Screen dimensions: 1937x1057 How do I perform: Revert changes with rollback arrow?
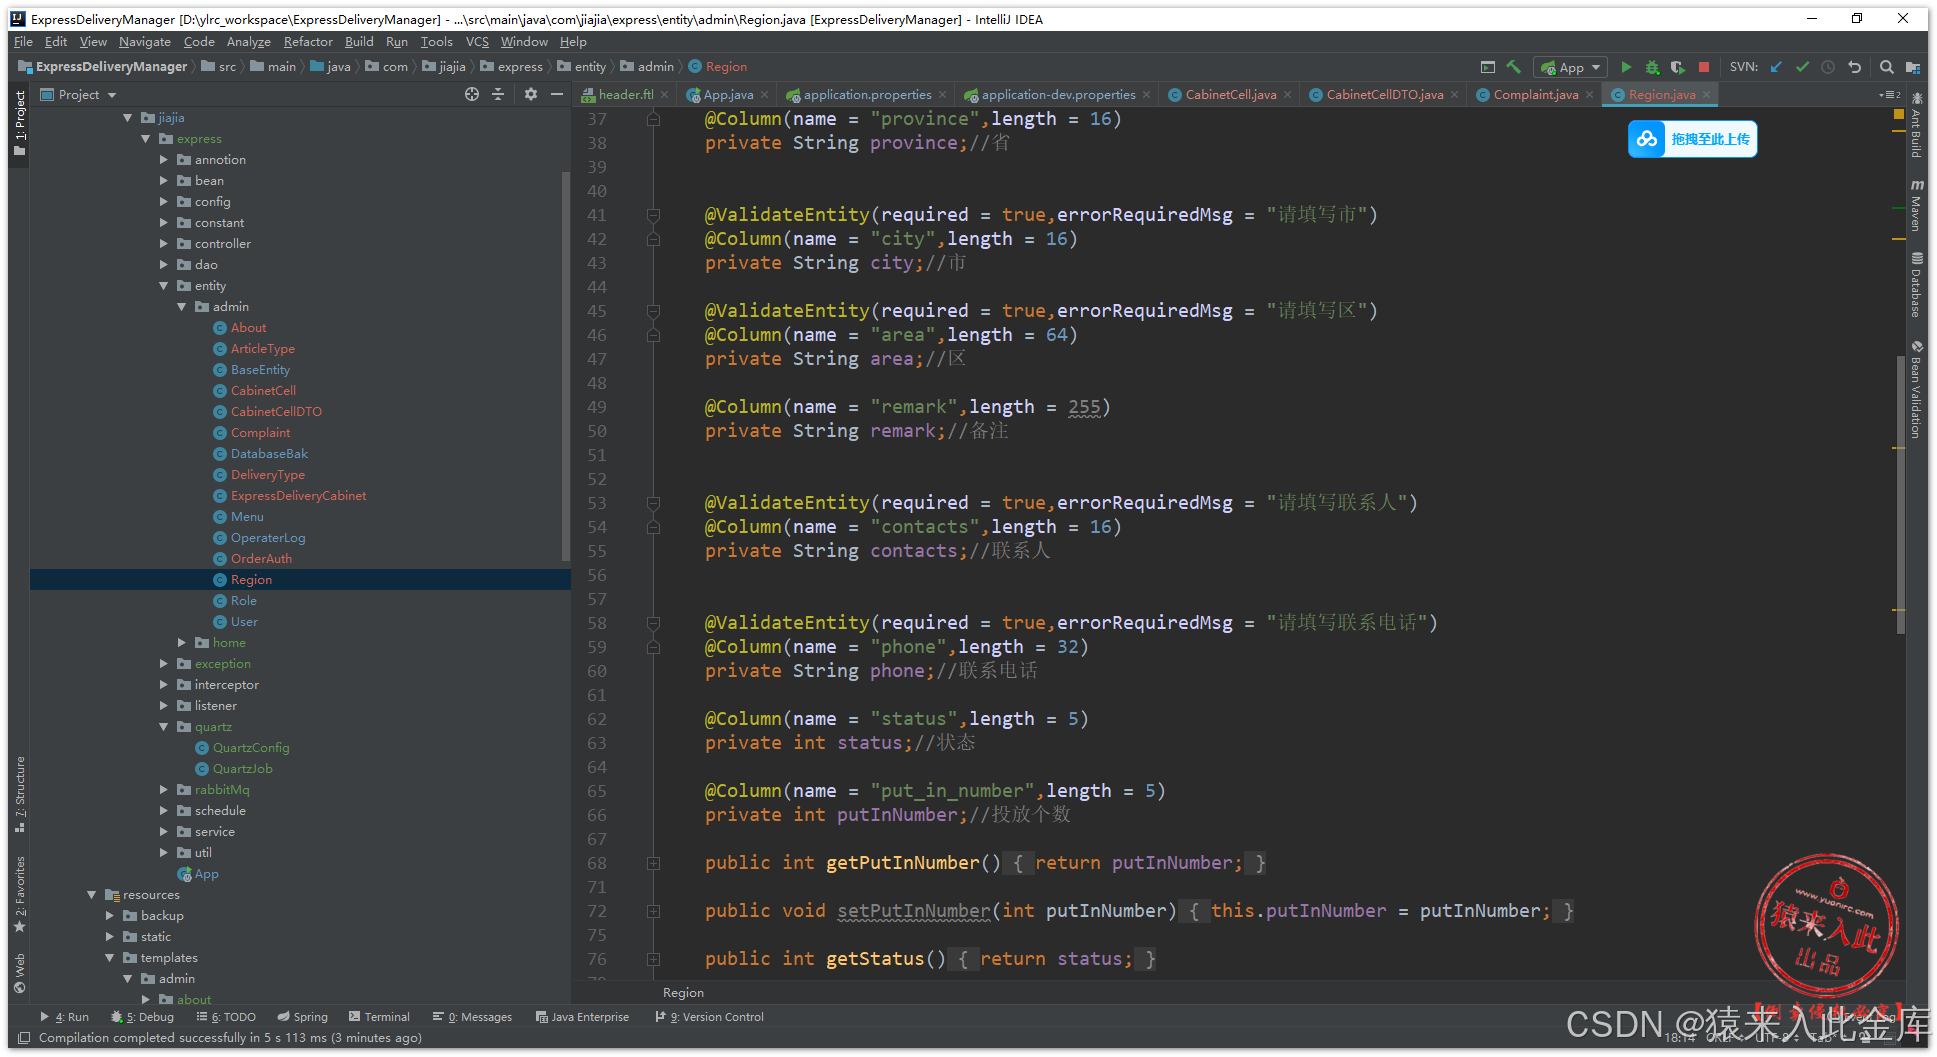point(1854,67)
